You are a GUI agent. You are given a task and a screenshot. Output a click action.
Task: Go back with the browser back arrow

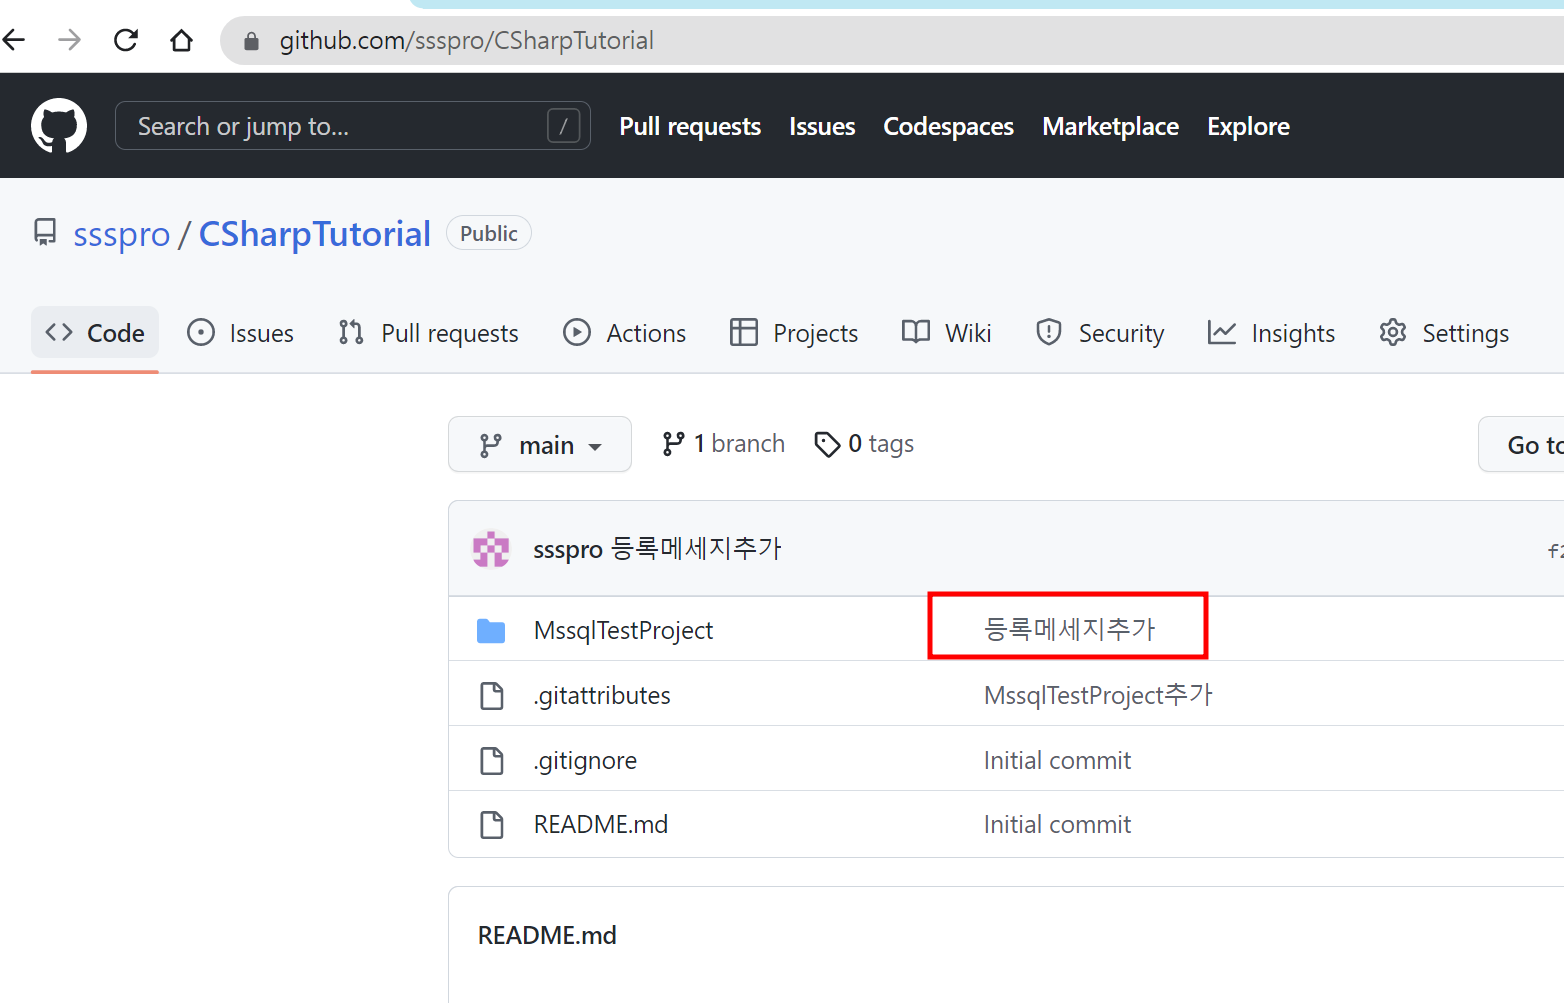[x=14, y=40]
